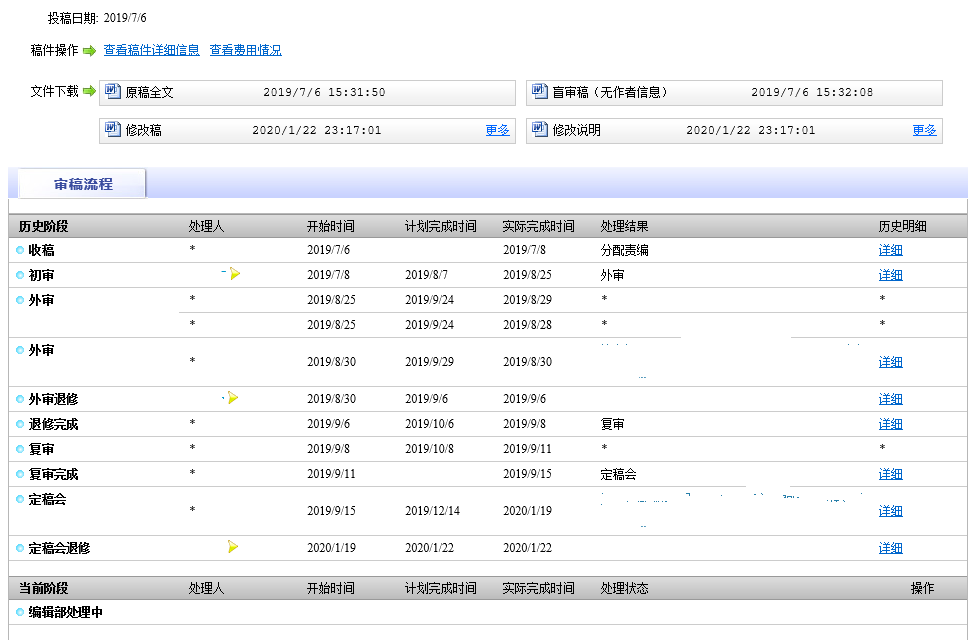Click the green arrow beside 稿件操作

89,51
